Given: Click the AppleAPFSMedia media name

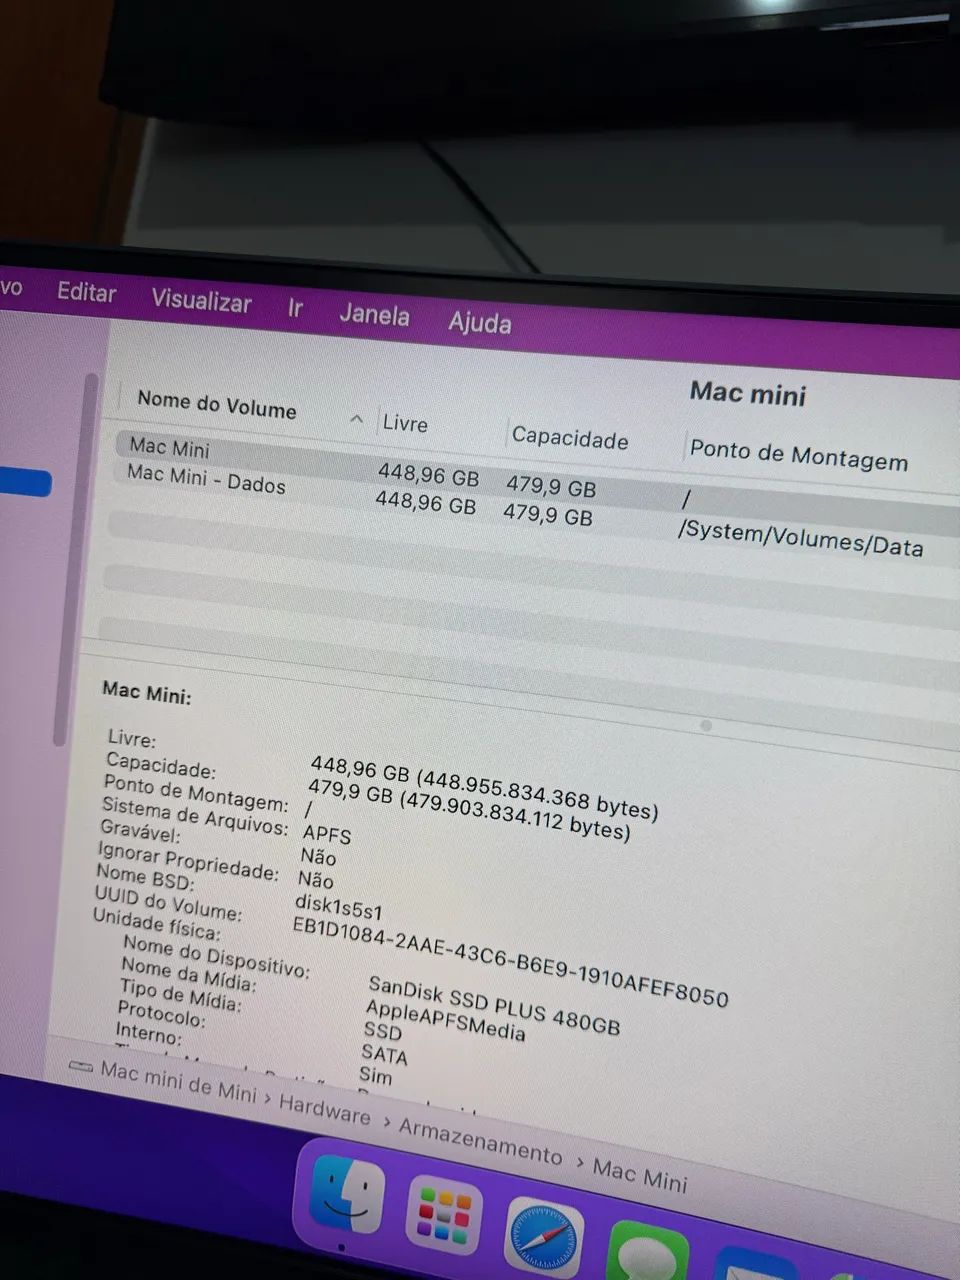Looking at the screenshot, I should click(445, 1020).
